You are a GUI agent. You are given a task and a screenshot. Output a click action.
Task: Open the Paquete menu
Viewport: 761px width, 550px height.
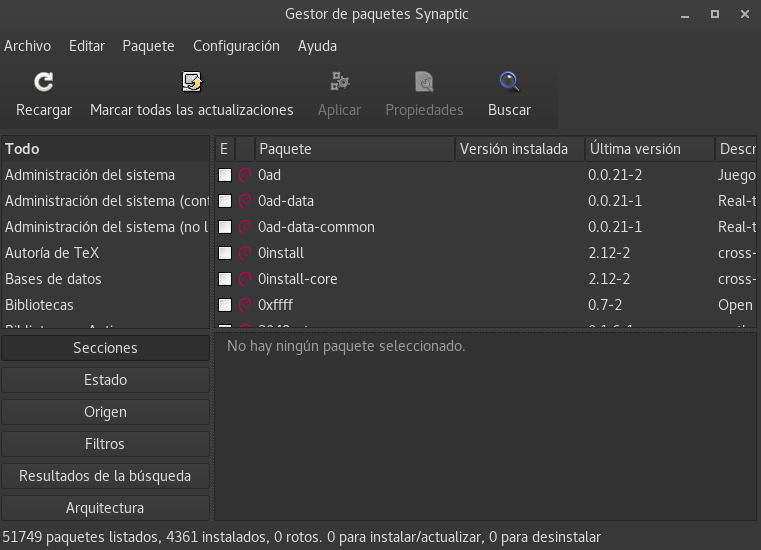(x=149, y=46)
